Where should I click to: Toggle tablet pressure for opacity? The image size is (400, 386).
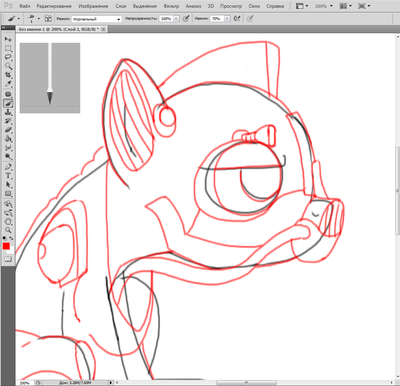tap(186, 19)
